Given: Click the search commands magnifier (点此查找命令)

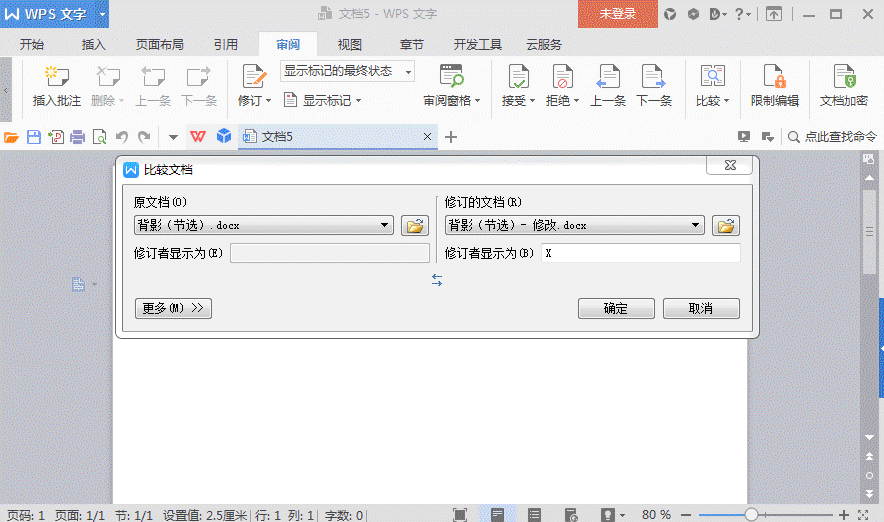Looking at the screenshot, I should pyautogui.click(x=793, y=137).
